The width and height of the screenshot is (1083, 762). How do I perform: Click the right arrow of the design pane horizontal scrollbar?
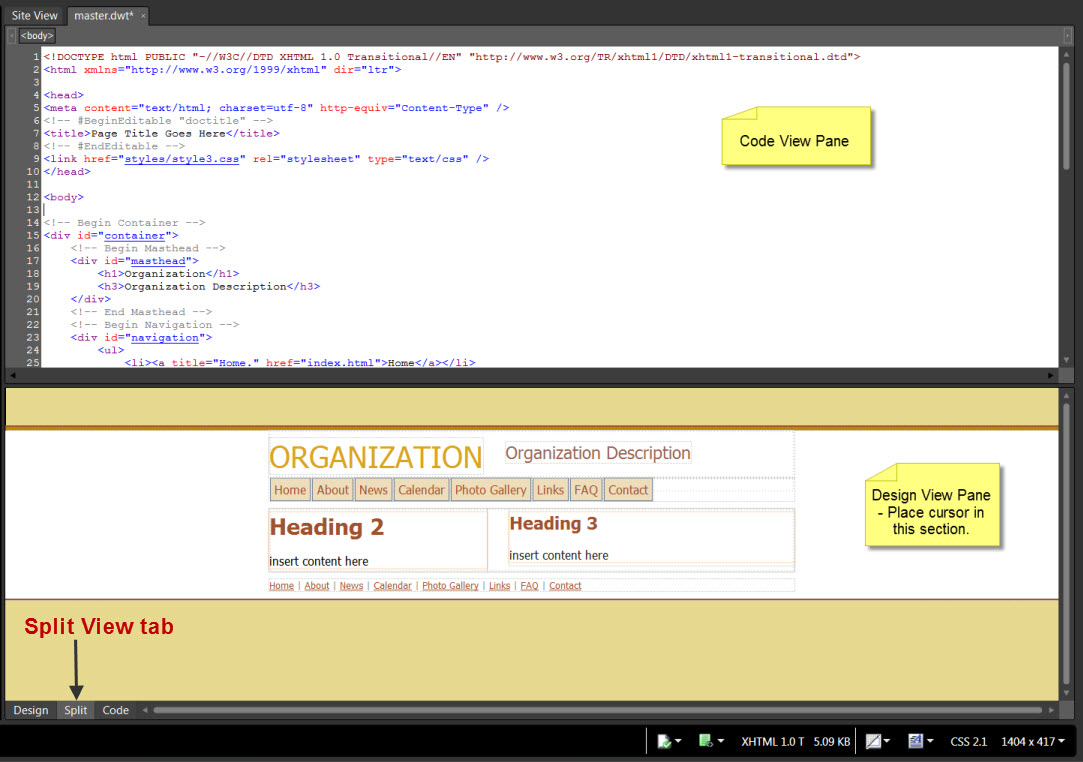pyautogui.click(x=1051, y=710)
